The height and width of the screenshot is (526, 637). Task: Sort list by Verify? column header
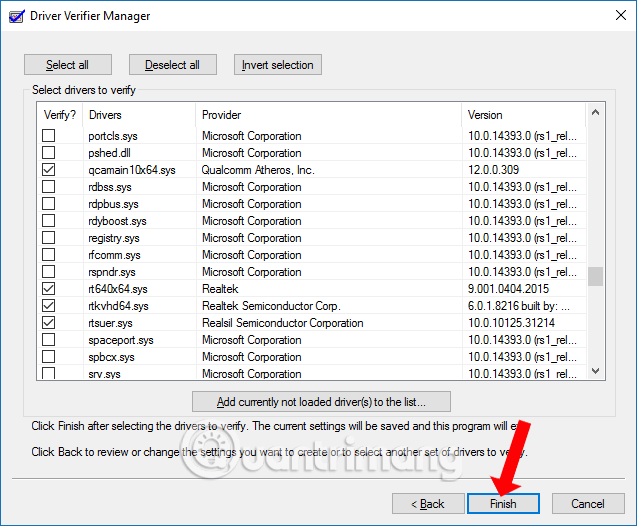pyautogui.click(x=59, y=115)
